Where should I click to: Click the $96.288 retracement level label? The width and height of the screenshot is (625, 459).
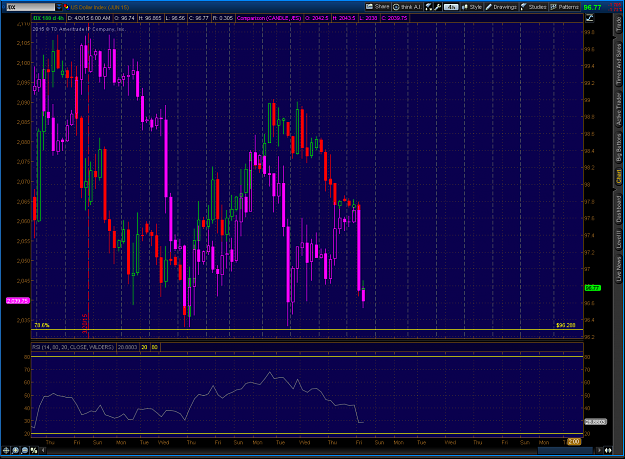point(566,325)
